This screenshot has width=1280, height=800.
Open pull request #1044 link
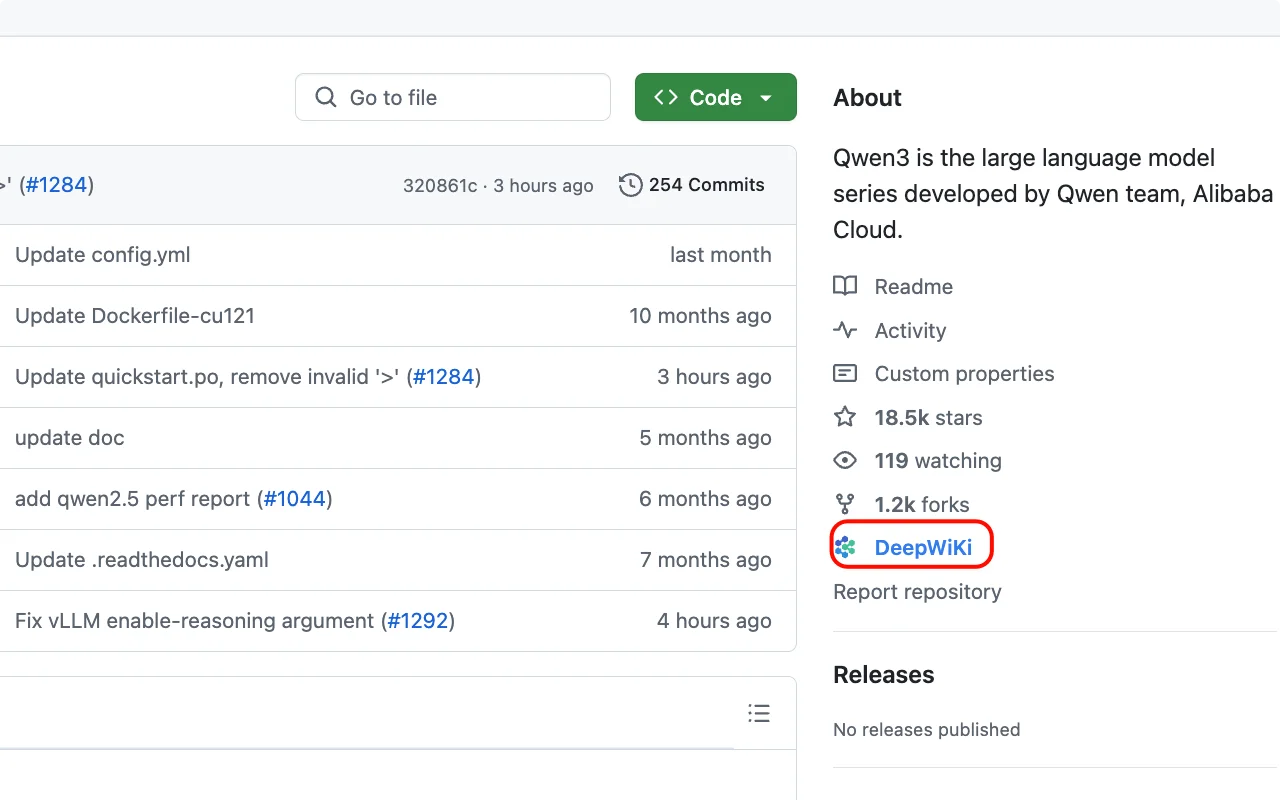[295, 499]
